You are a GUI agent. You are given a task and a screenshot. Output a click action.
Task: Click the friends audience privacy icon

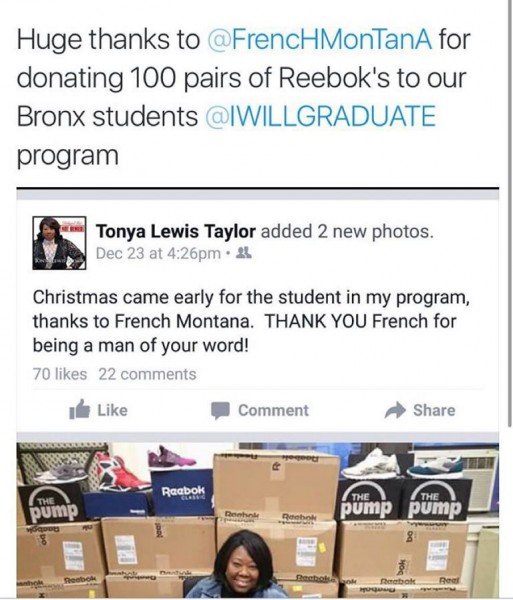tap(244, 253)
